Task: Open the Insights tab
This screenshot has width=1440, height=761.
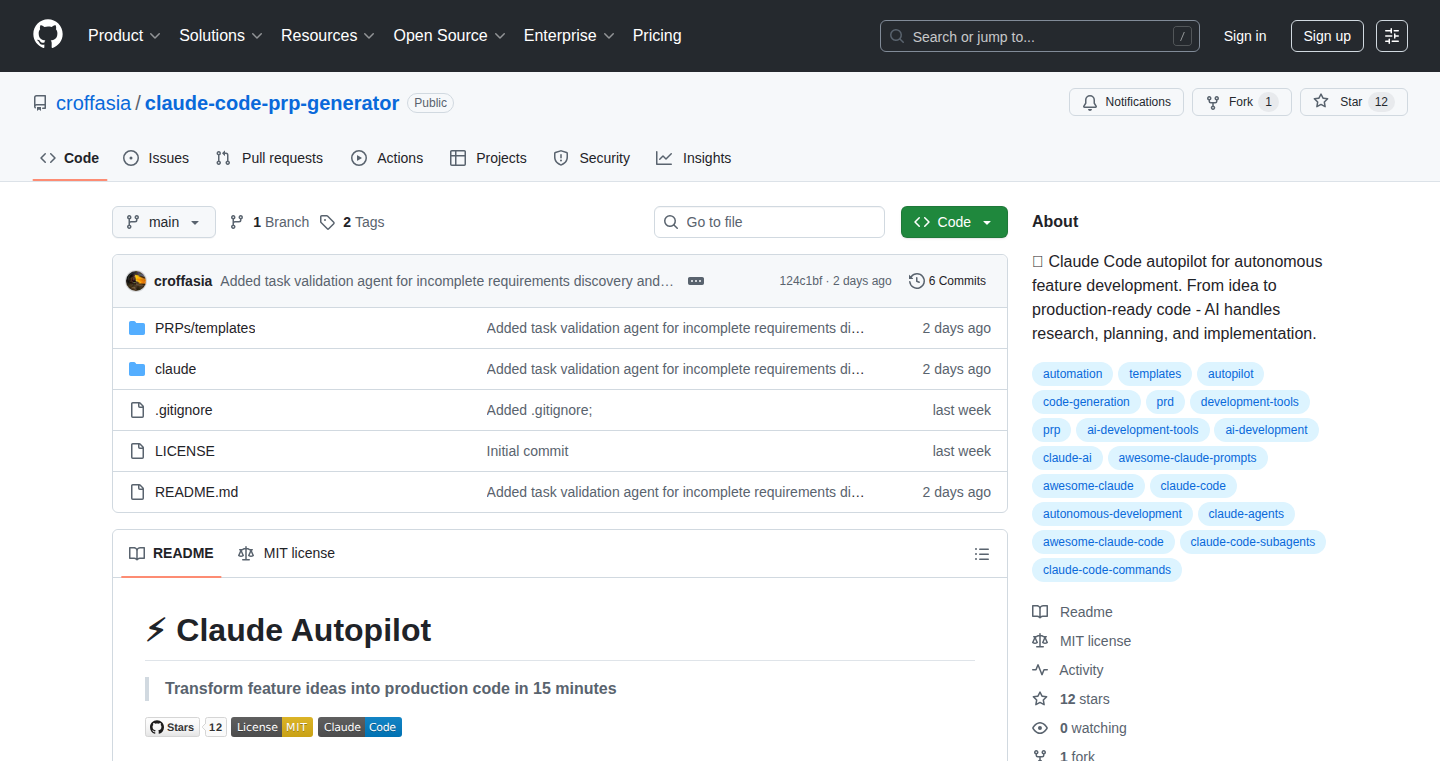Action: (x=694, y=158)
